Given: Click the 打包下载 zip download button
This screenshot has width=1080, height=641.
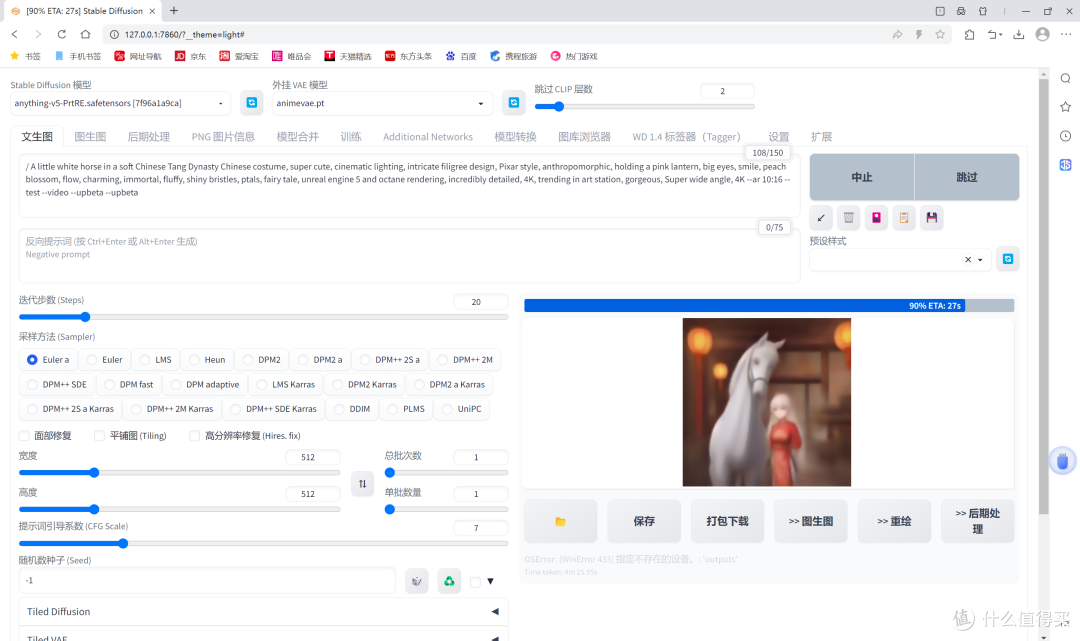Looking at the screenshot, I should 727,521.
